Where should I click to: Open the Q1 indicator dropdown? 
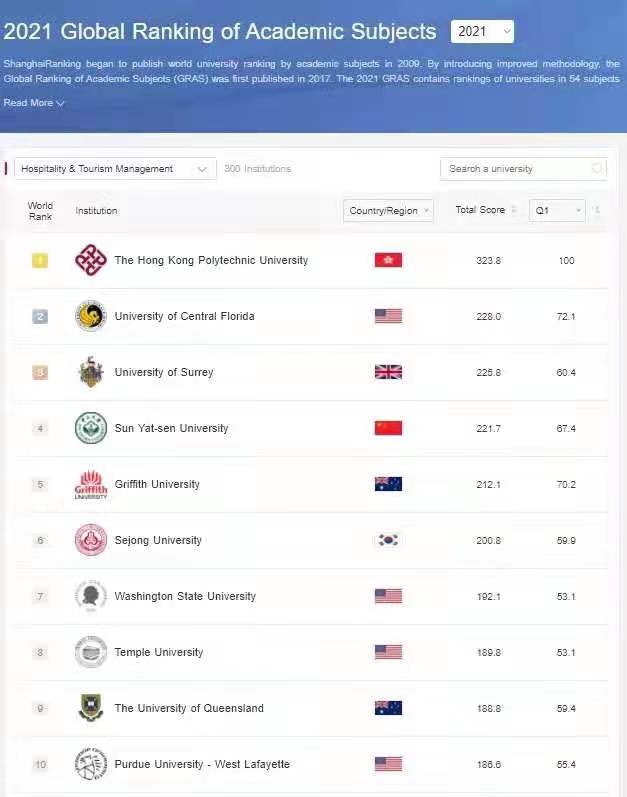coord(557,211)
